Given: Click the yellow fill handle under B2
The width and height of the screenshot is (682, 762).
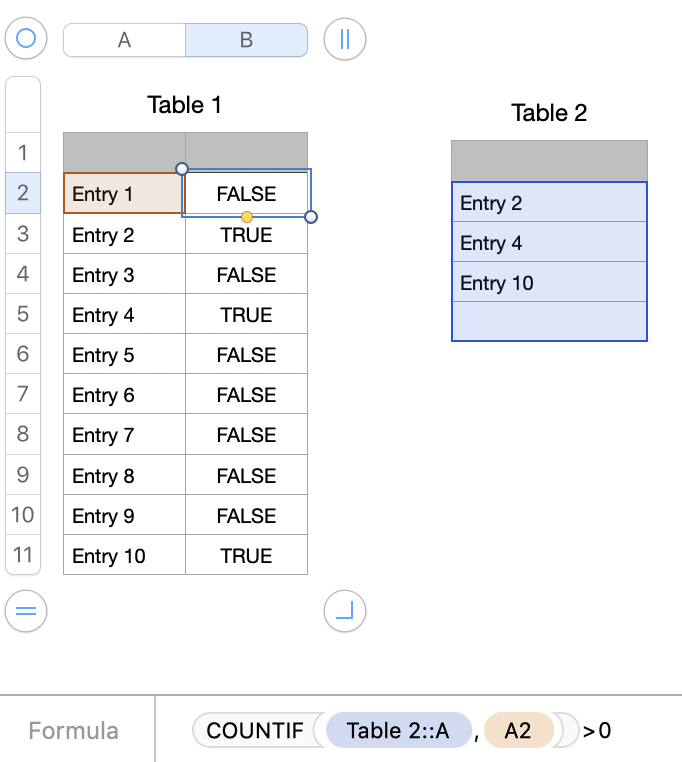Looking at the screenshot, I should (247, 217).
